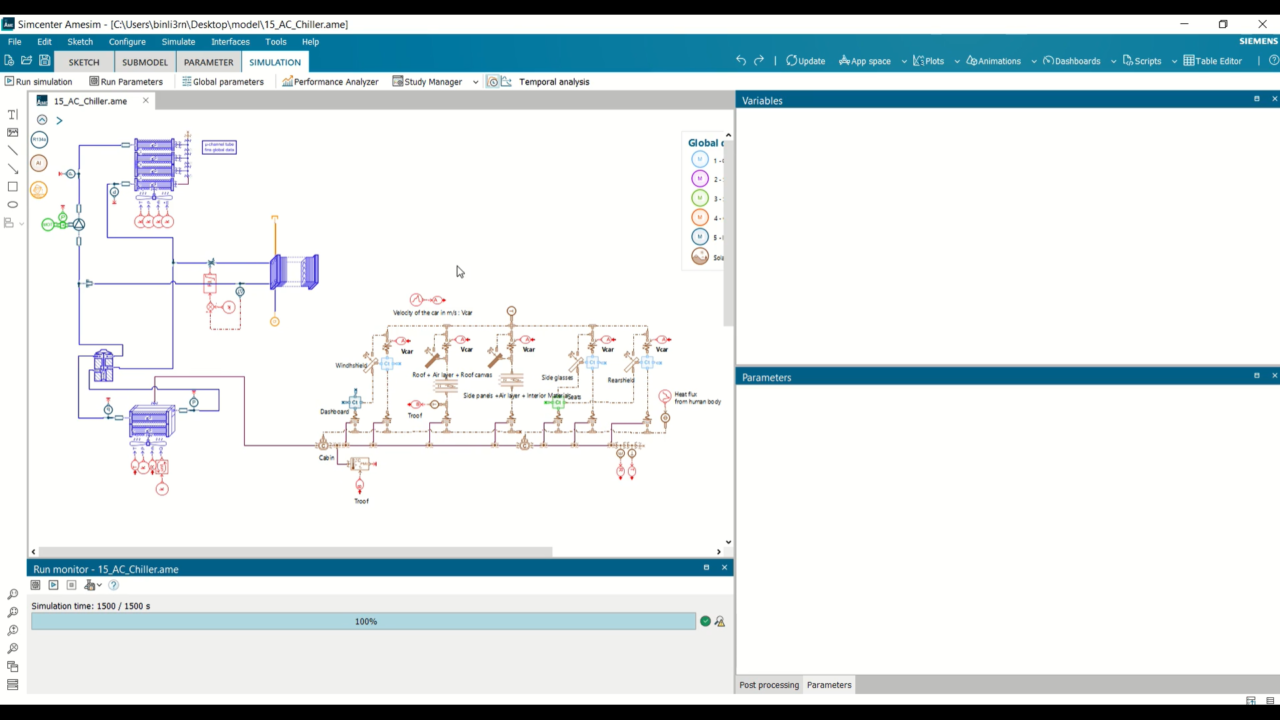Open the File menu
This screenshot has height=720, width=1280.
15,42
